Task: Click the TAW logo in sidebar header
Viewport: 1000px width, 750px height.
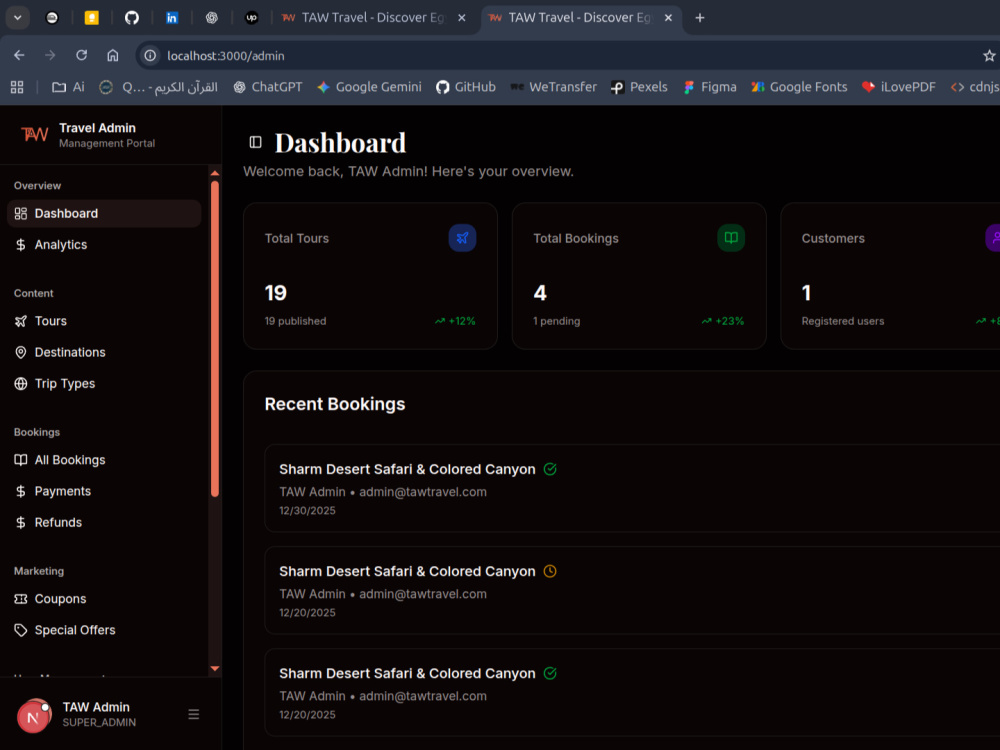Action: pos(34,135)
